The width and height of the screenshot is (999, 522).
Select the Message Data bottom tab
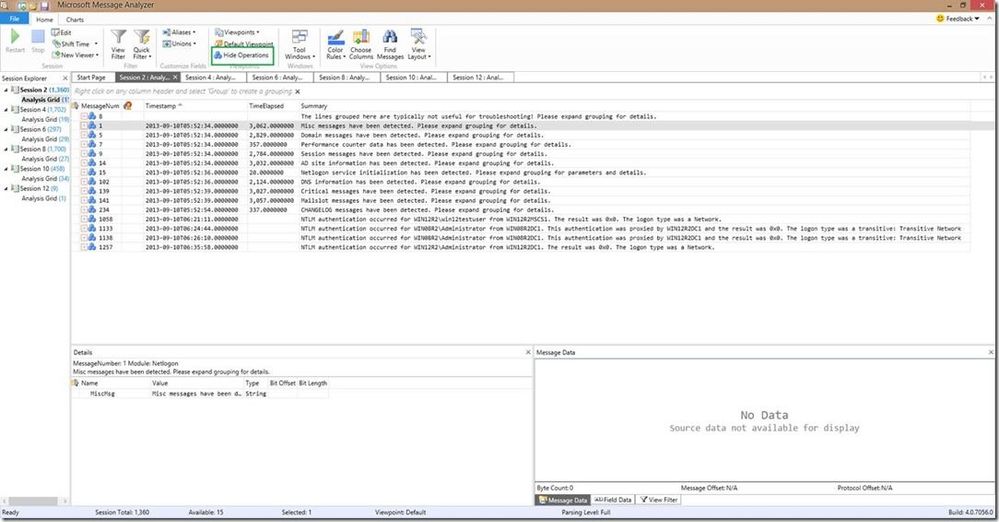[563, 500]
